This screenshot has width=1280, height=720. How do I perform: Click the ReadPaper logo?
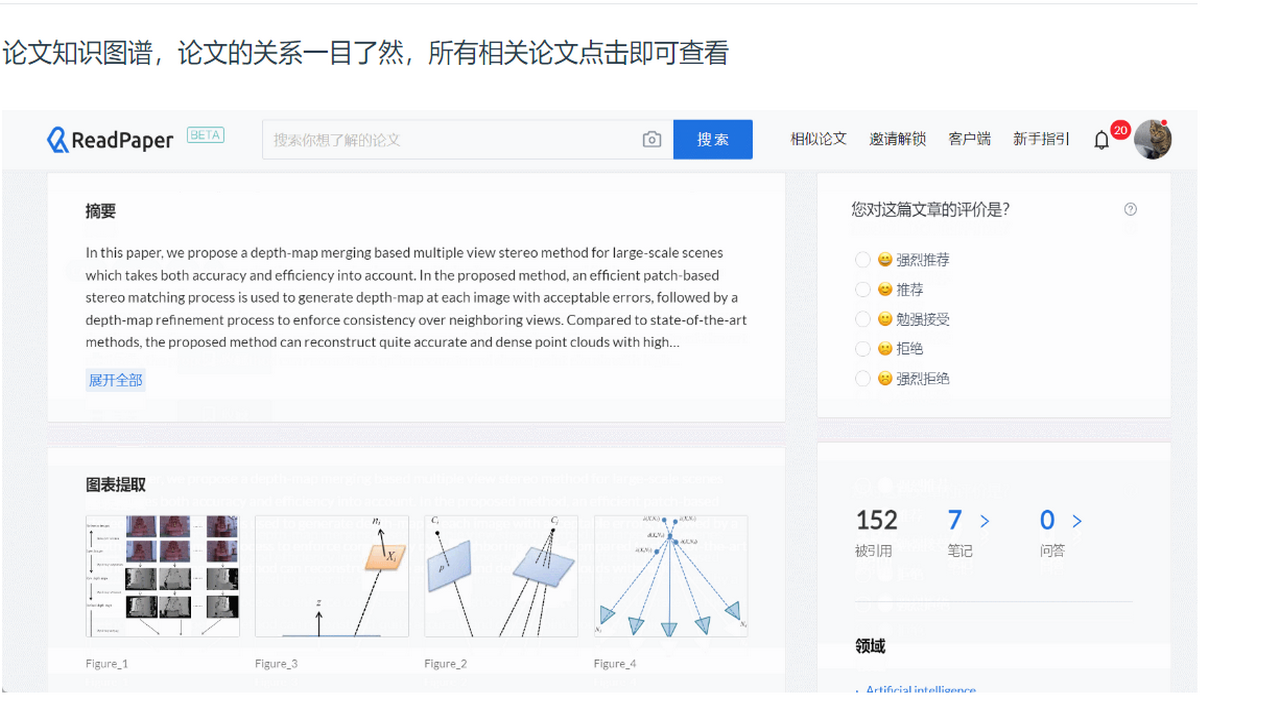click(109, 140)
